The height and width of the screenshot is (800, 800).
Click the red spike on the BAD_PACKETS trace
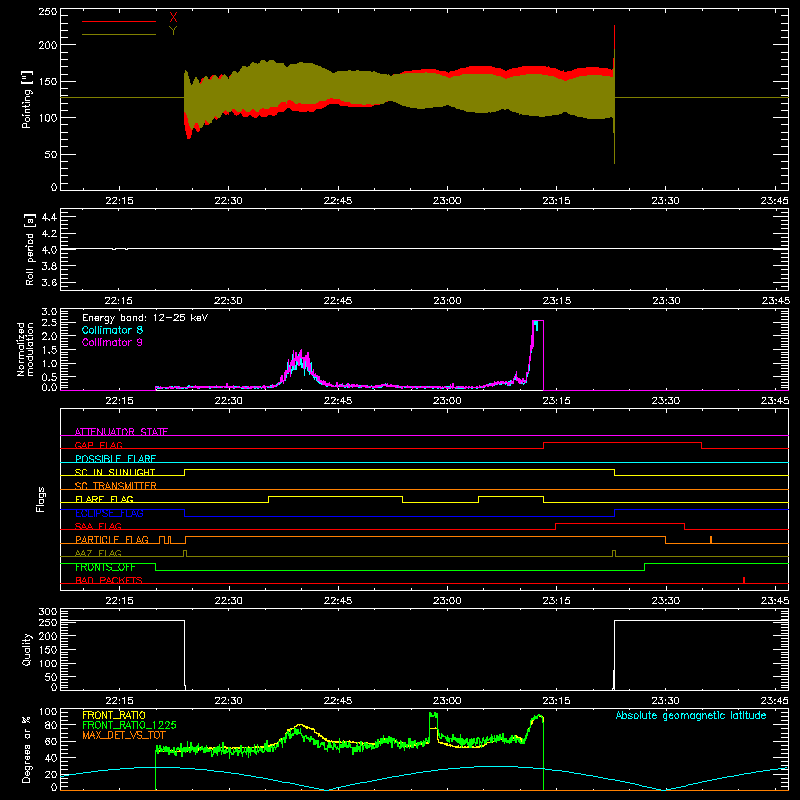(x=744, y=580)
